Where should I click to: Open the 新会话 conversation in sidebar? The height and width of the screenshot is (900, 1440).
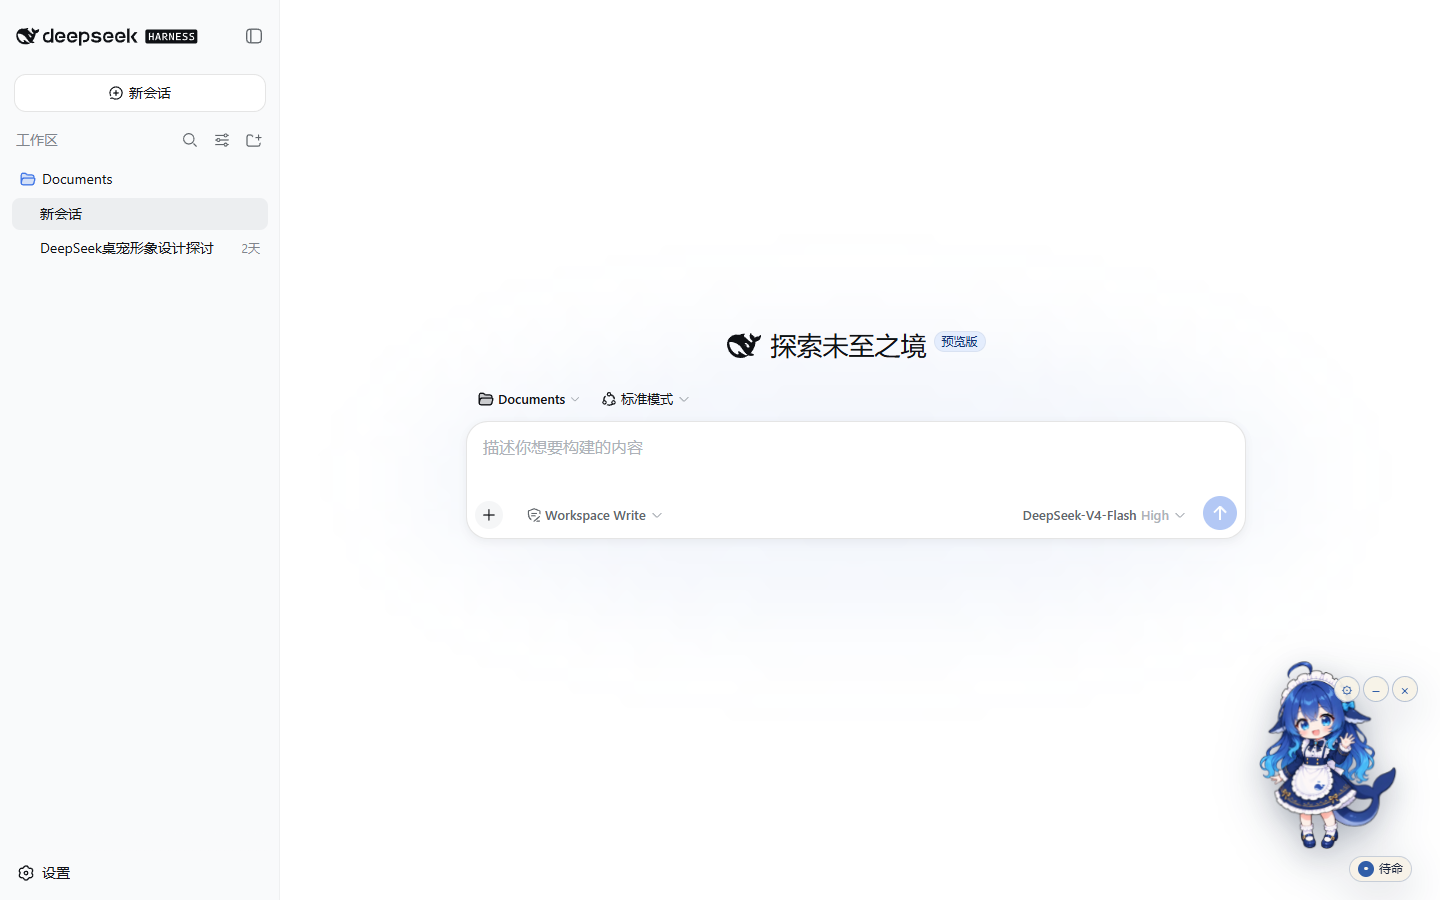point(140,214)
